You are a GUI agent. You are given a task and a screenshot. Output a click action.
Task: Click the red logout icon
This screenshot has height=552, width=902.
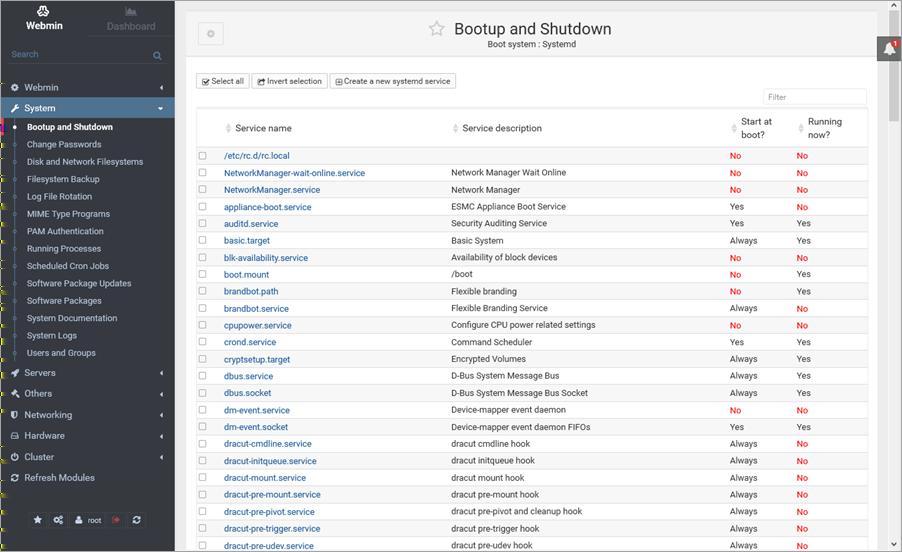(116, 520)
